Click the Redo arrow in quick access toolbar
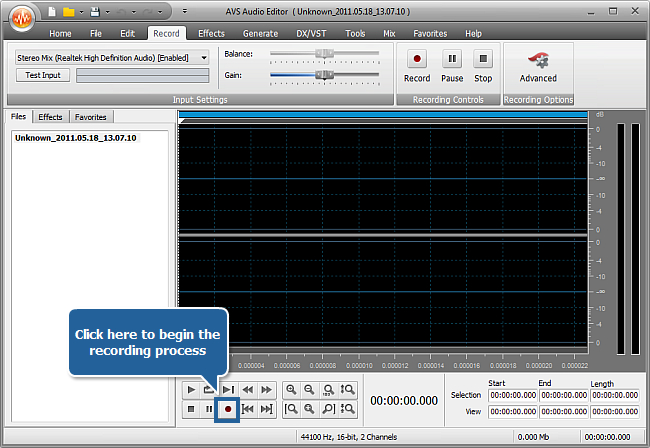 tap(147, 12)
